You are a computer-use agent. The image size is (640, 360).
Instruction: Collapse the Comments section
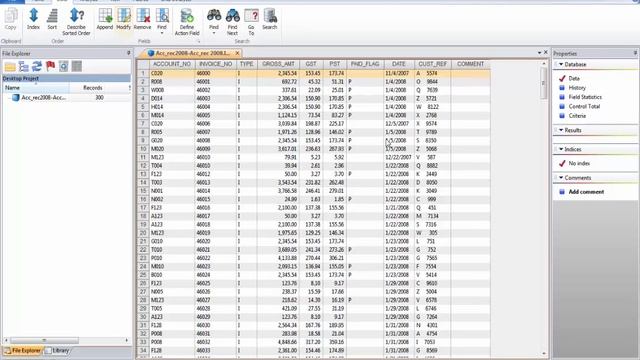tap(561, 178)
